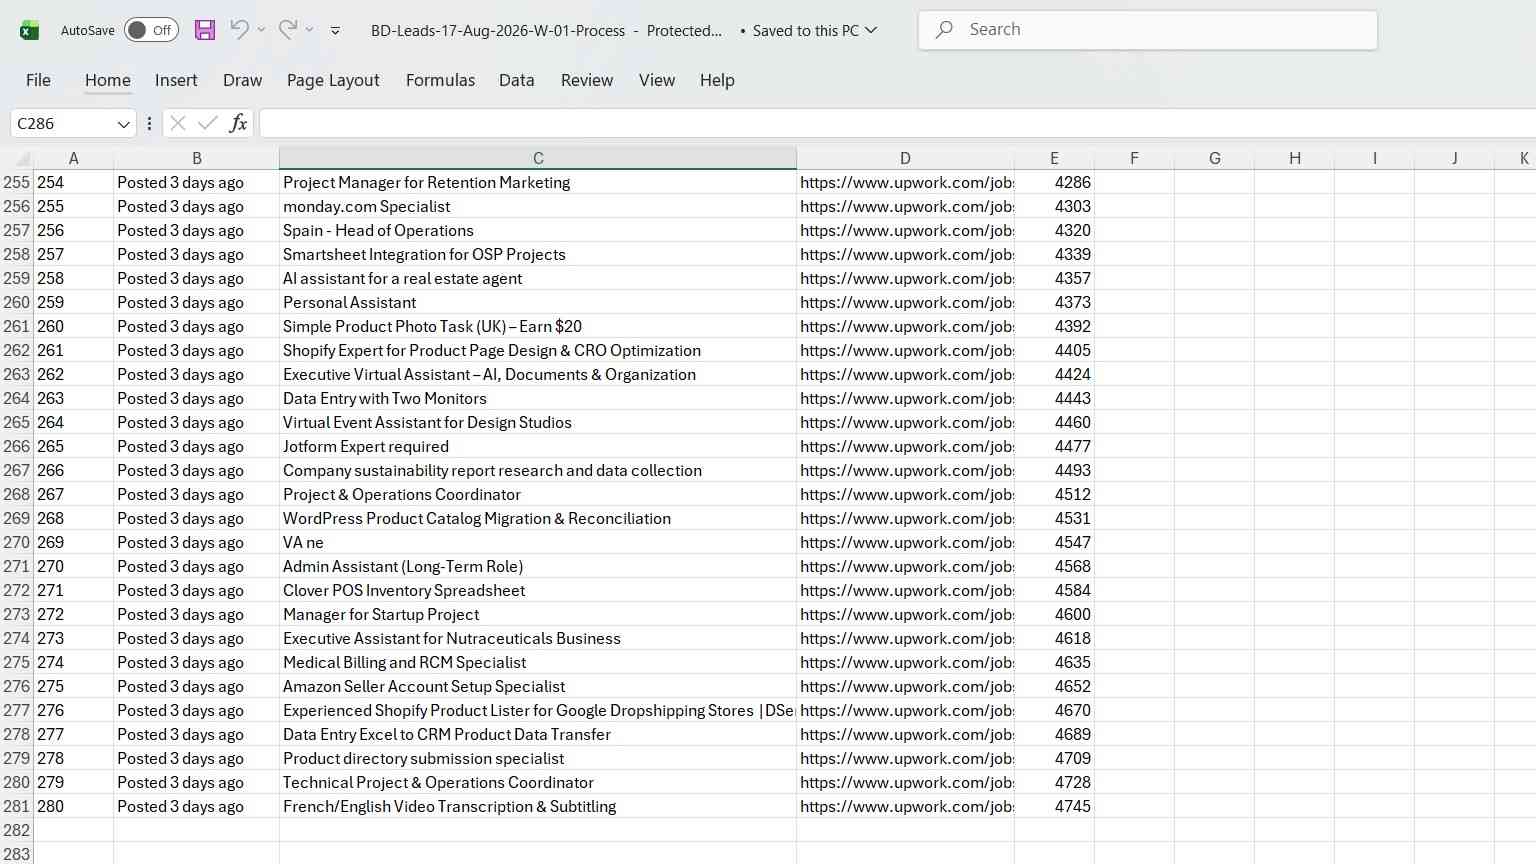This screenshot has width=1536, height=864.
Task: Expand the Saved to this PC chevron
Action: click(871, 30)
